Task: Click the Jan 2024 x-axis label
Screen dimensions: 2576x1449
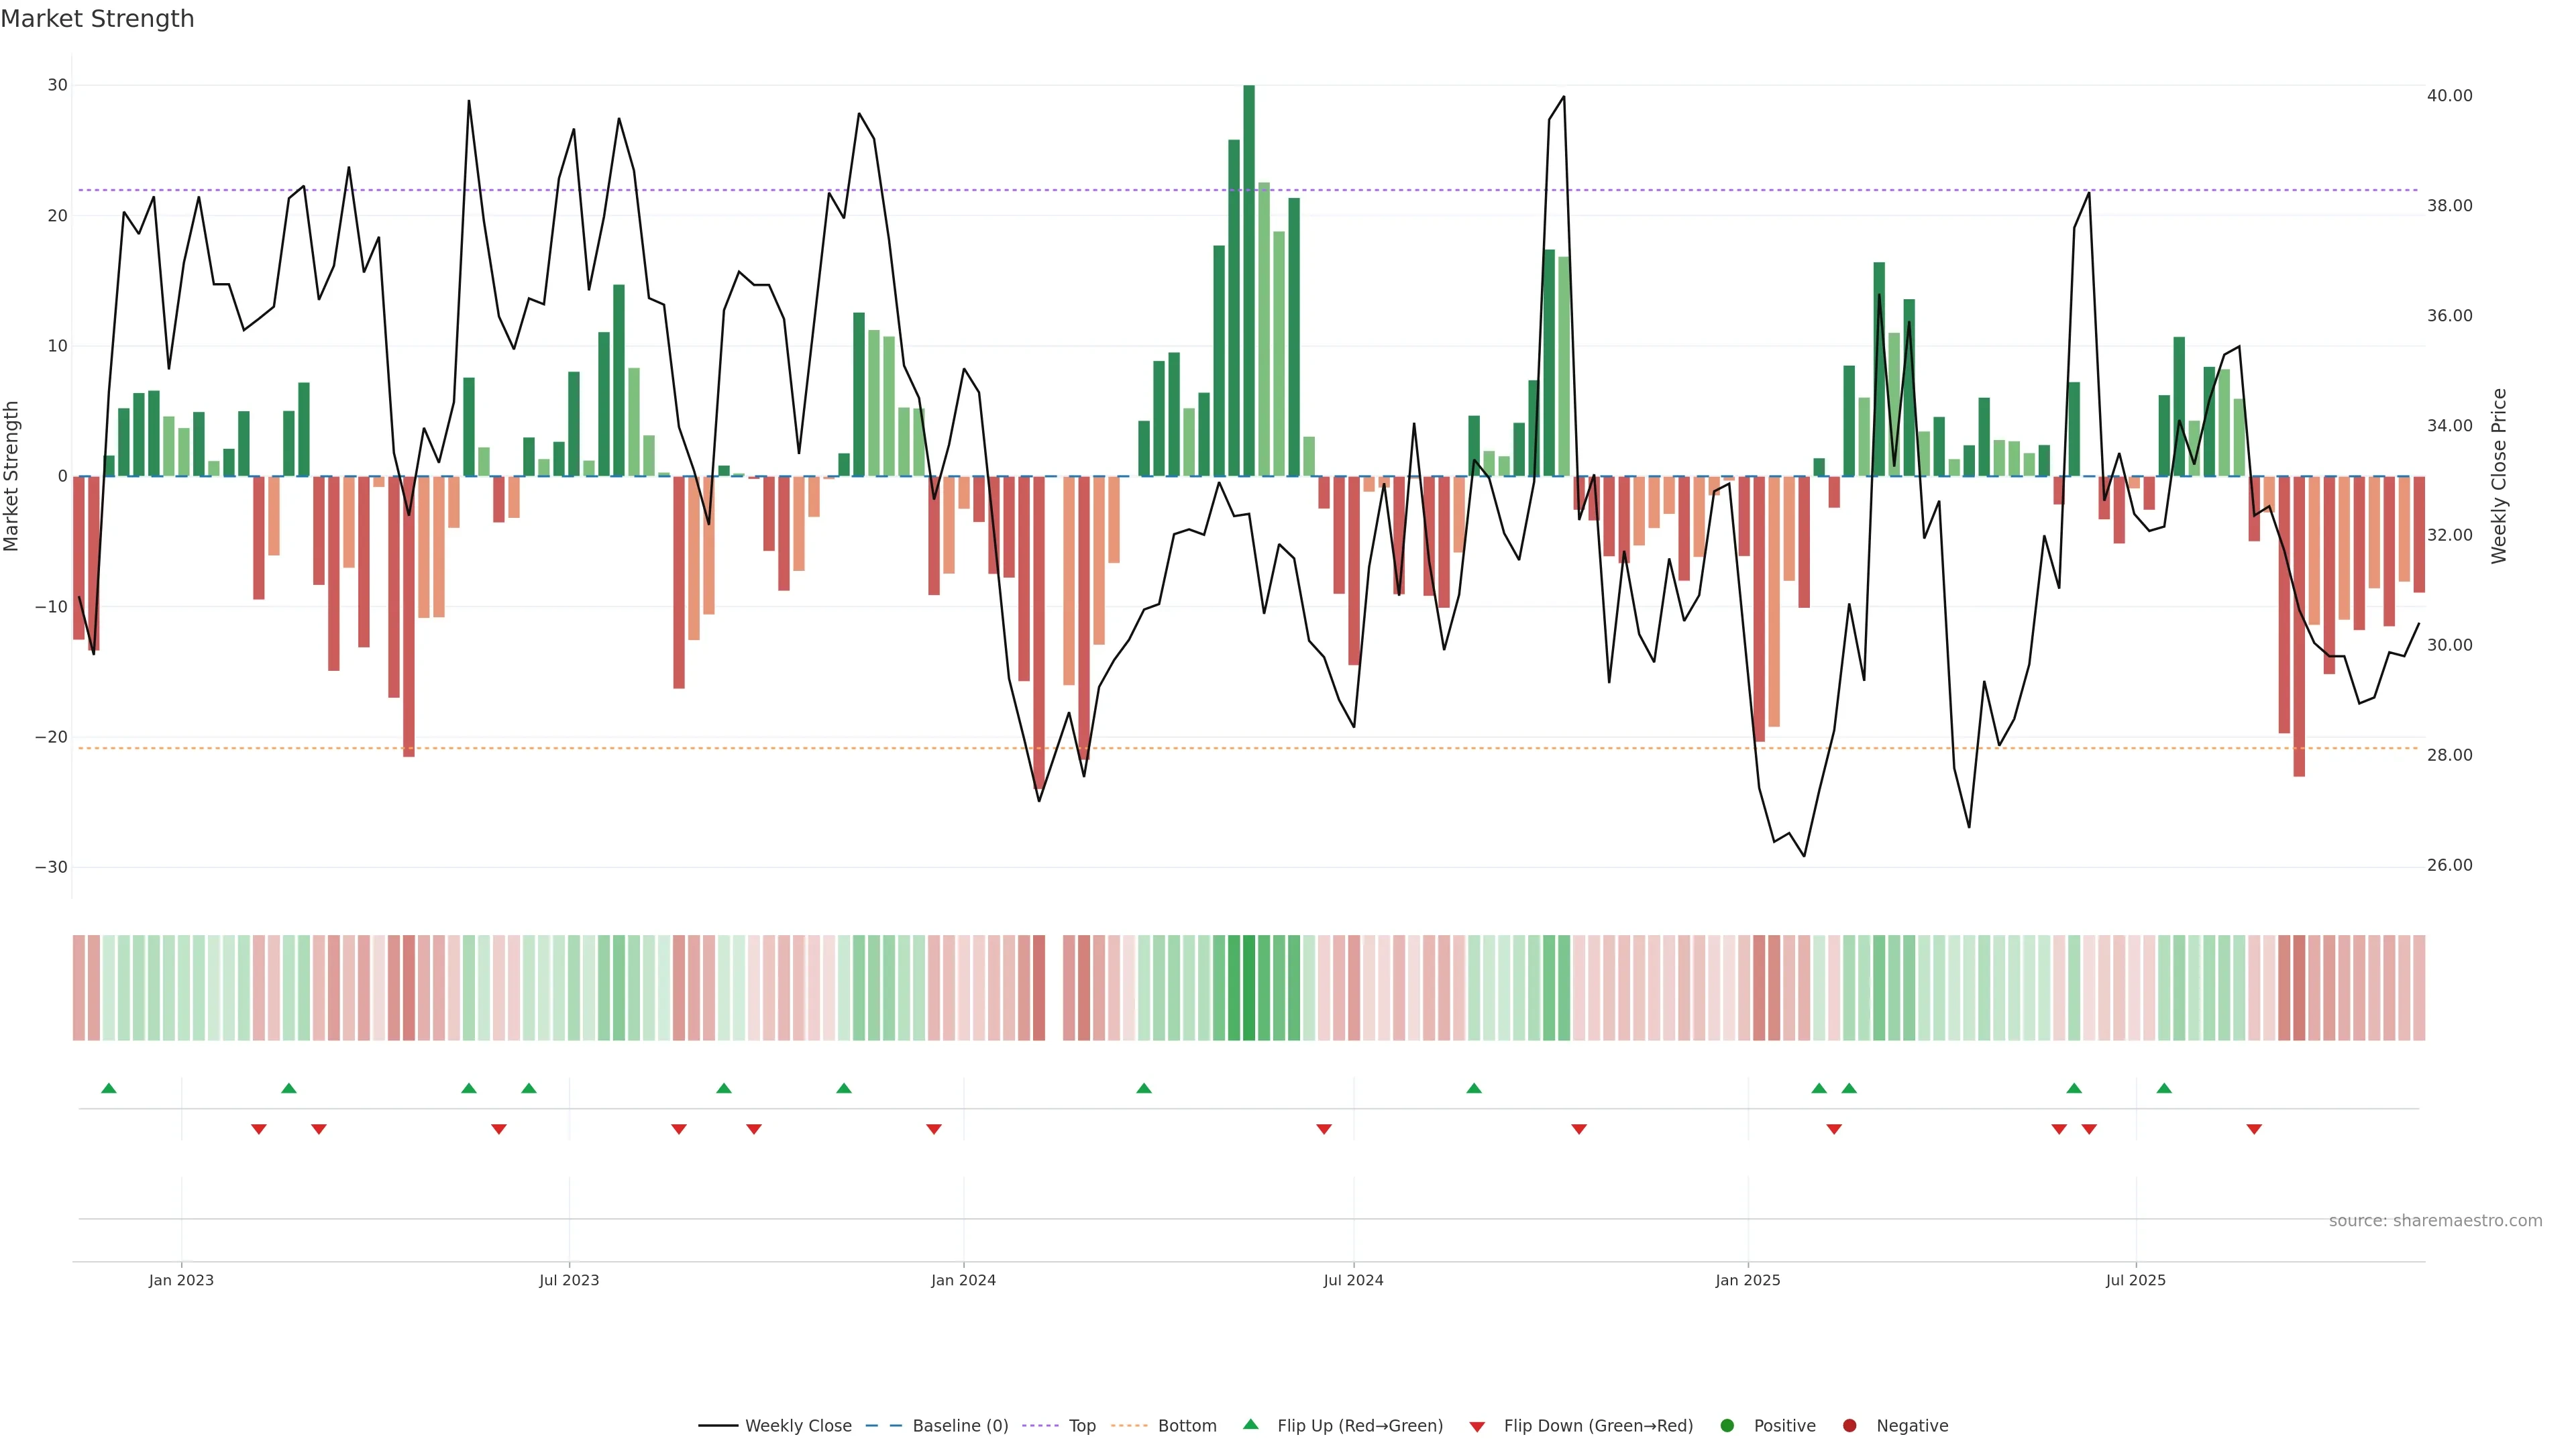Action: (963, 1280)
